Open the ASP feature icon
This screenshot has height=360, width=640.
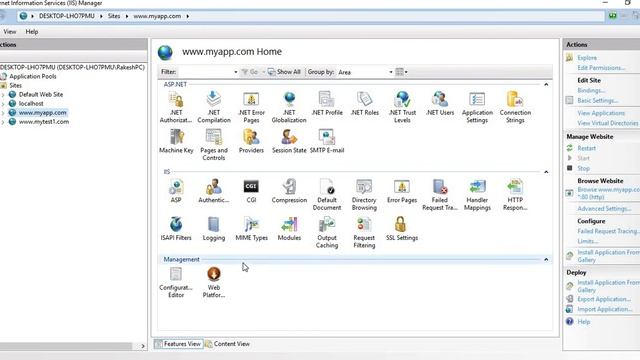(176, 191)
